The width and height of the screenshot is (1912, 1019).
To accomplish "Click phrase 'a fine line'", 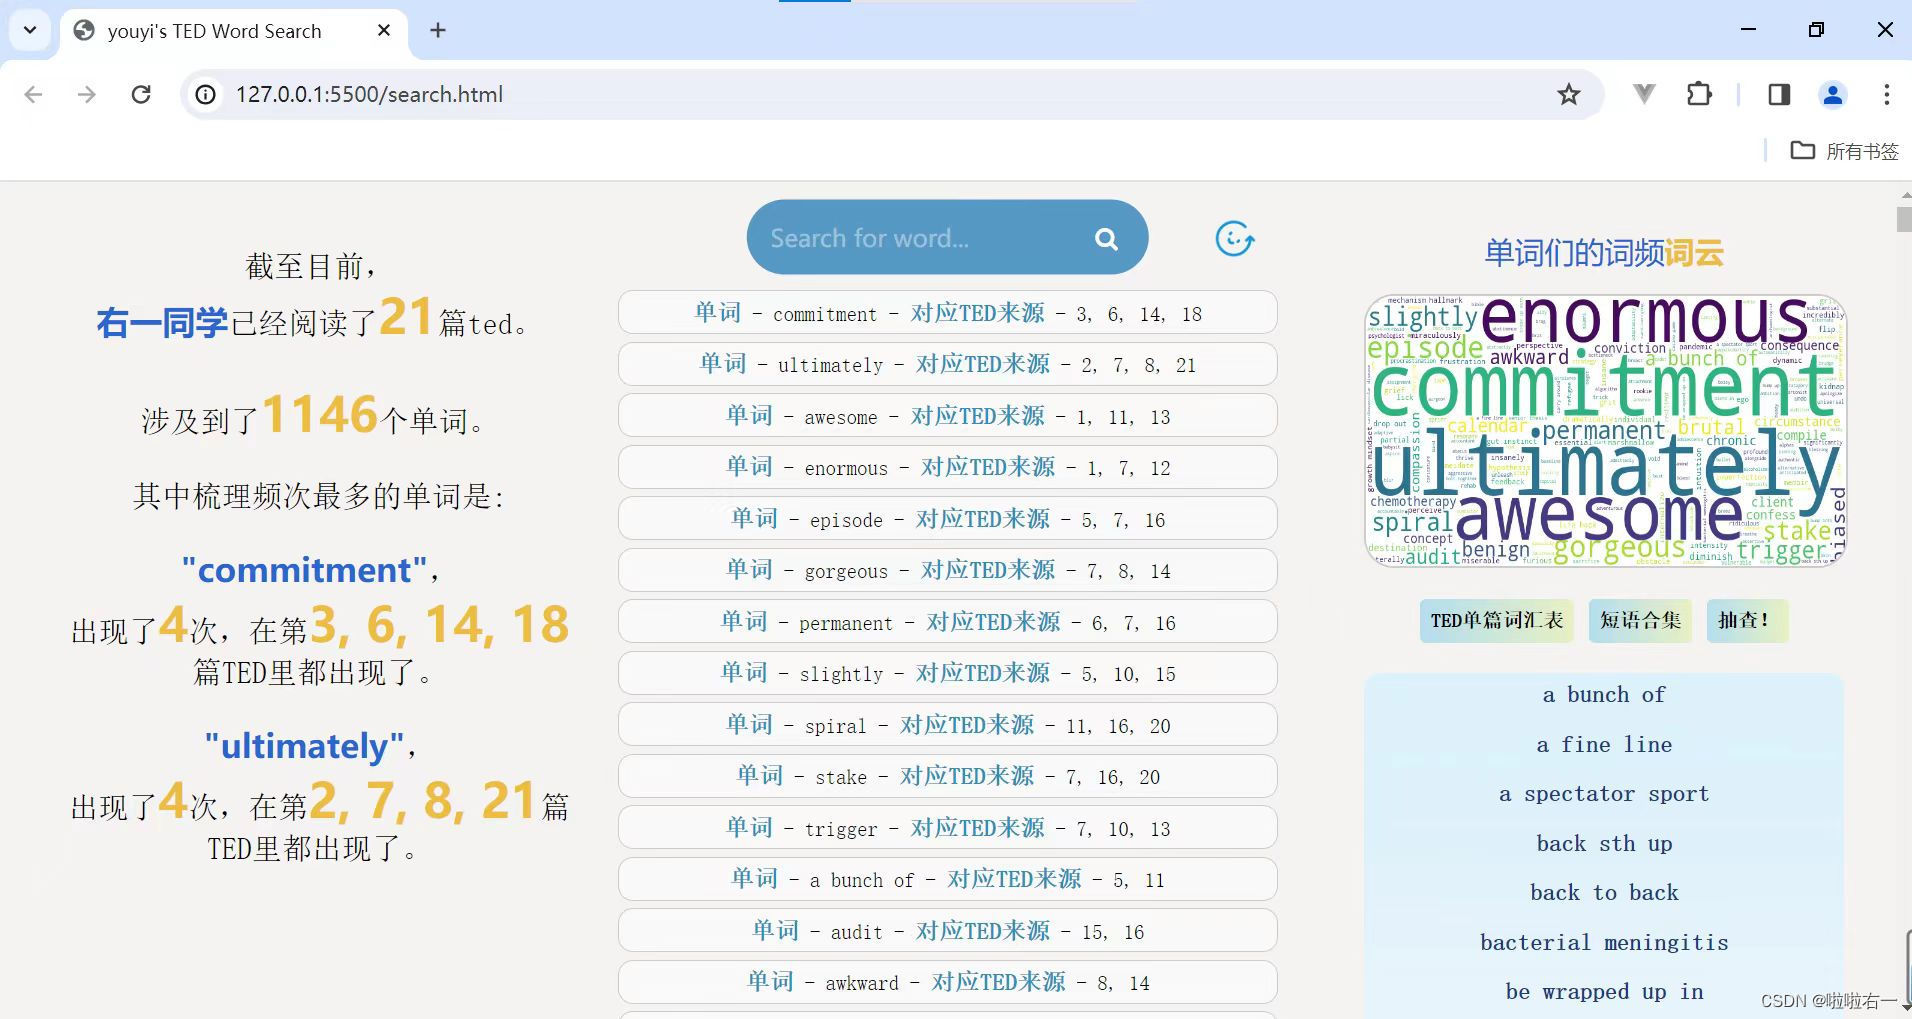I will pyautogui.click(x=1604, y=745).
